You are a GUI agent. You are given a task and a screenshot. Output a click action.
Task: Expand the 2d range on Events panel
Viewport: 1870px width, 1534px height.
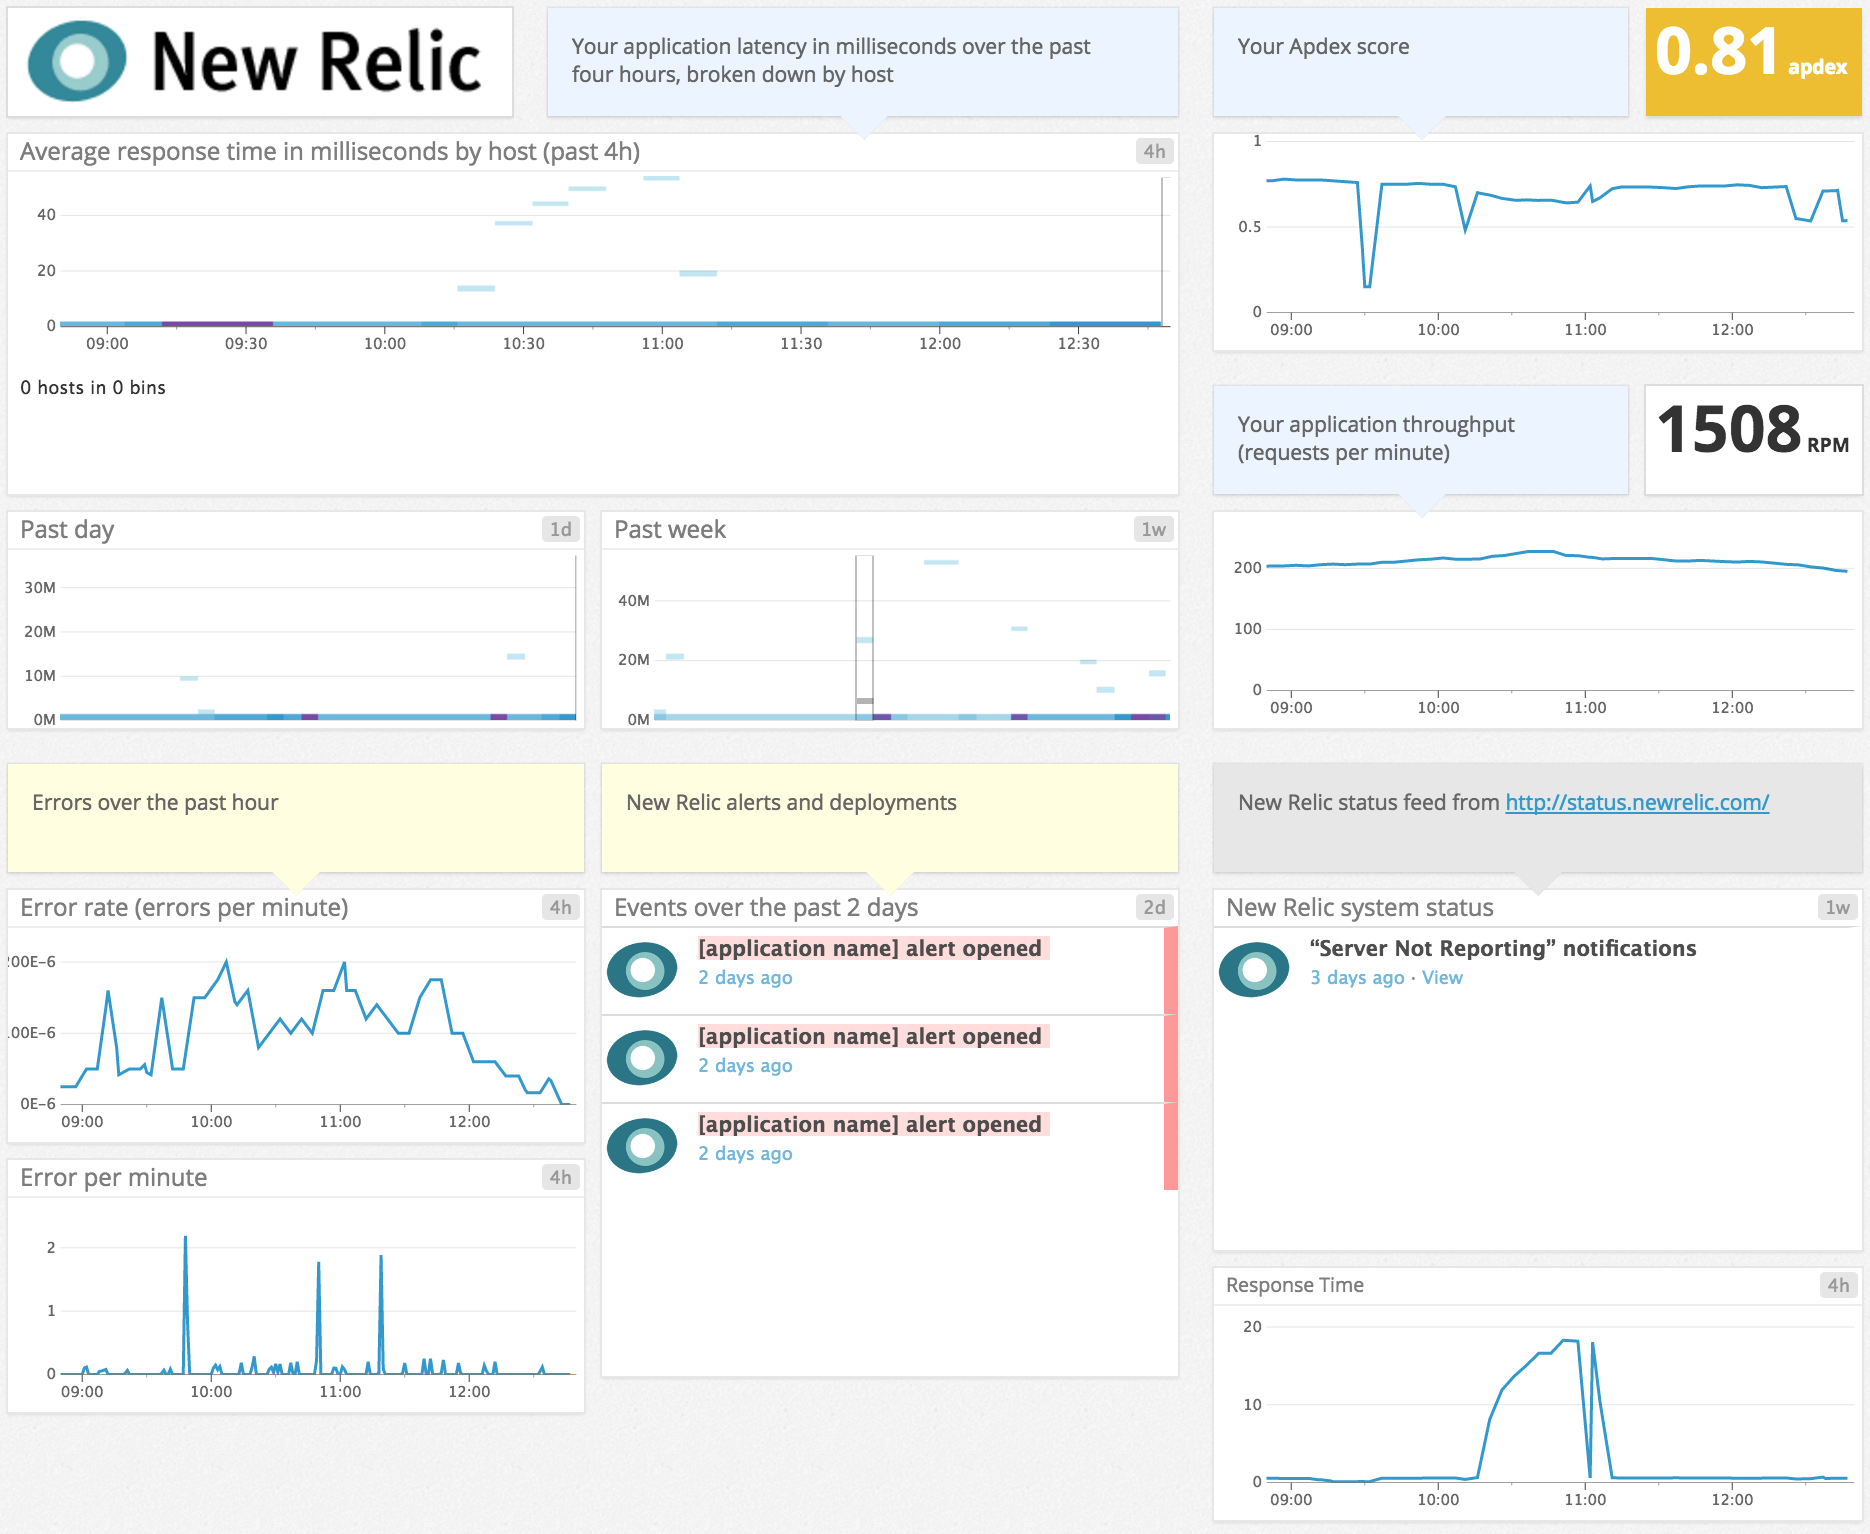(x=1154, y=907)
